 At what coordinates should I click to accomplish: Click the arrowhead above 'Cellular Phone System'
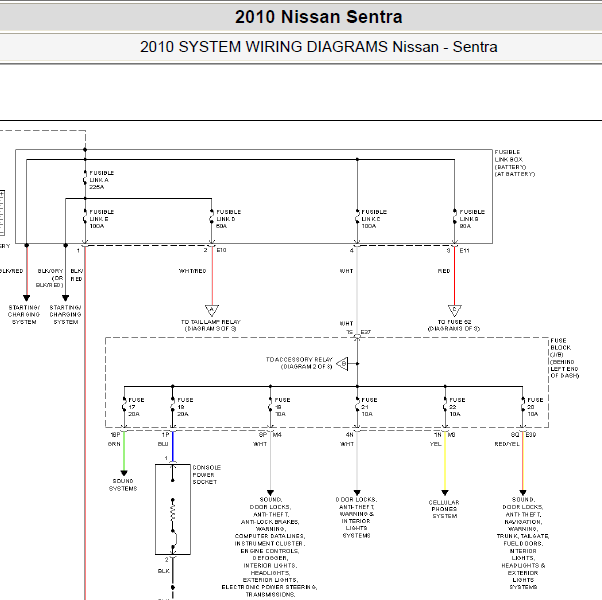[445, 493]
